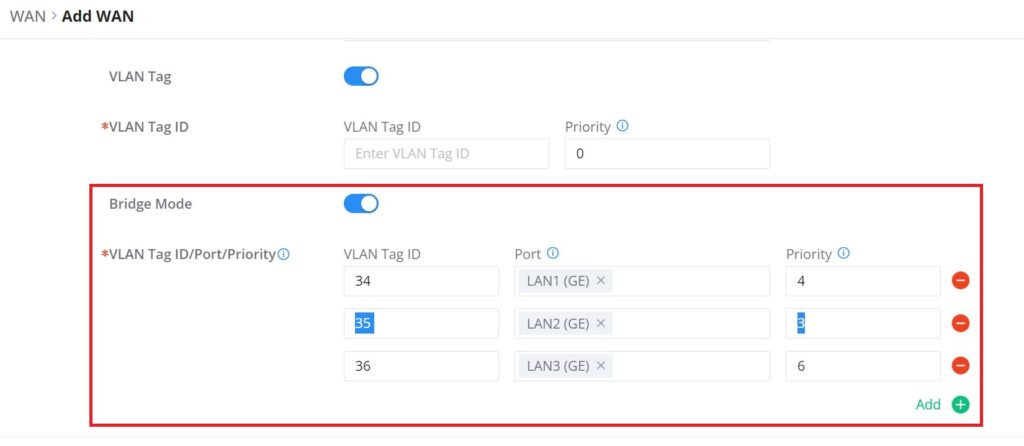The image size is (1024, 446).
Task: Click the green plus Add icon
Action: coord(960,405)
